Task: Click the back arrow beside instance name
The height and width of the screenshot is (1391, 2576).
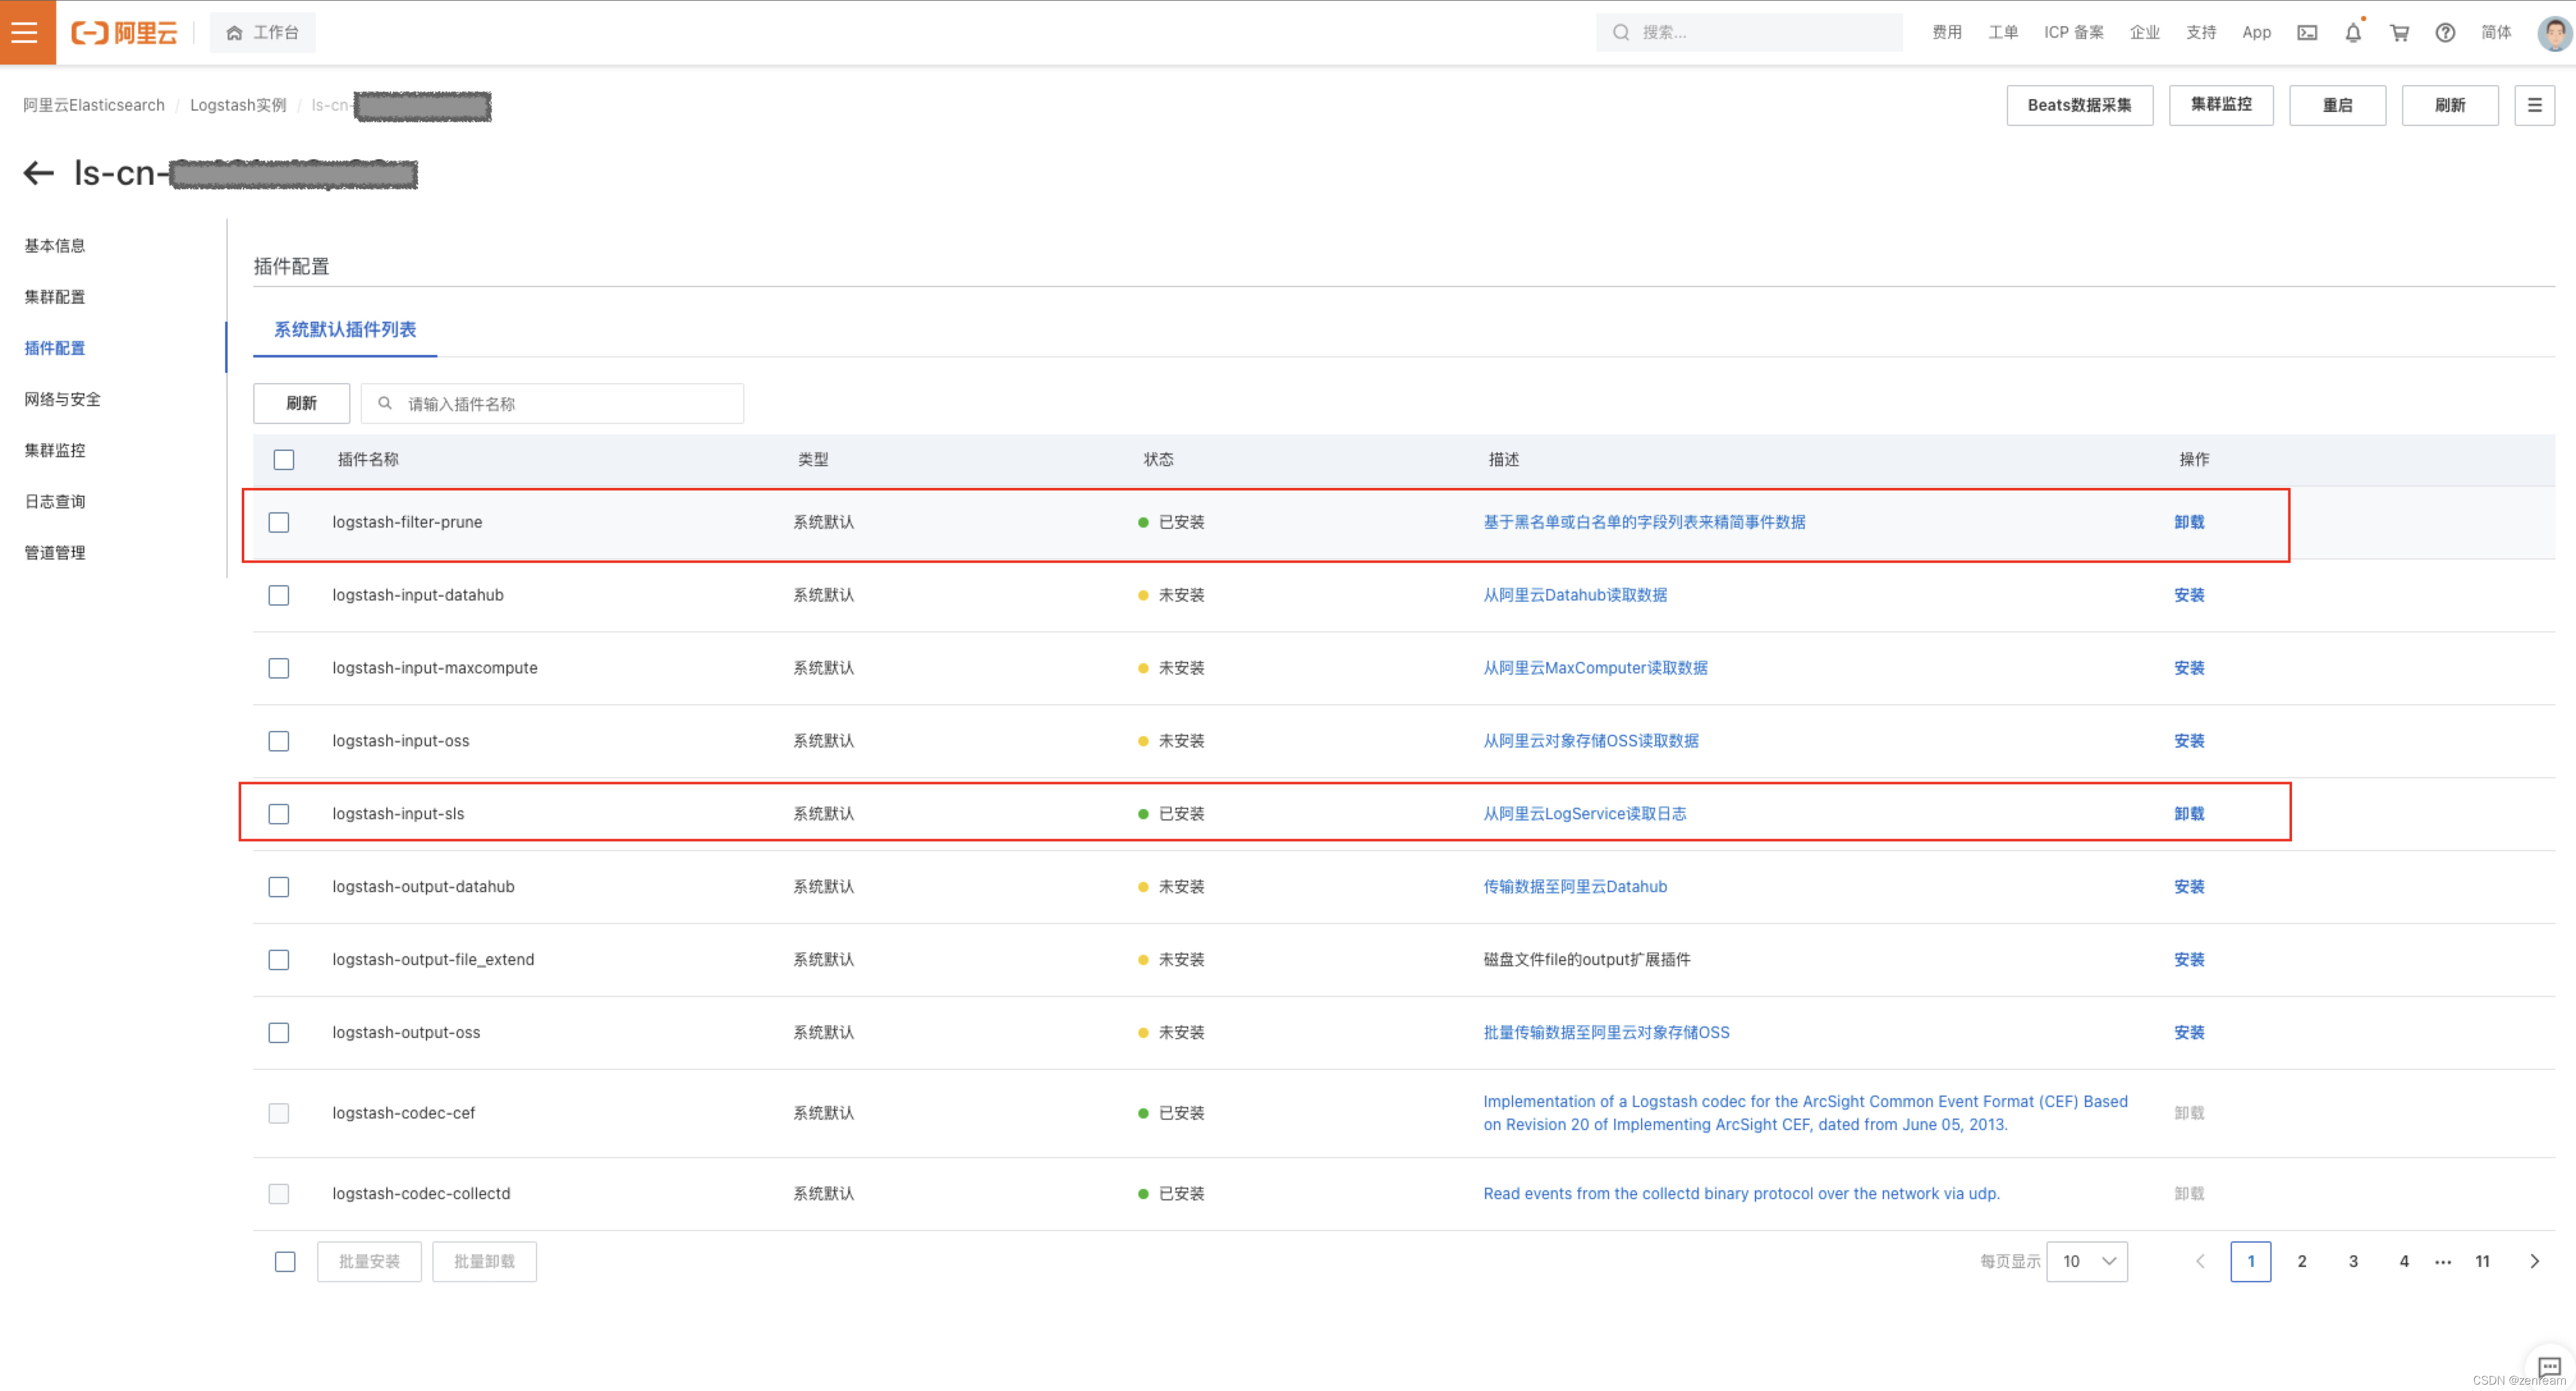Action: (x=38, y=173)
